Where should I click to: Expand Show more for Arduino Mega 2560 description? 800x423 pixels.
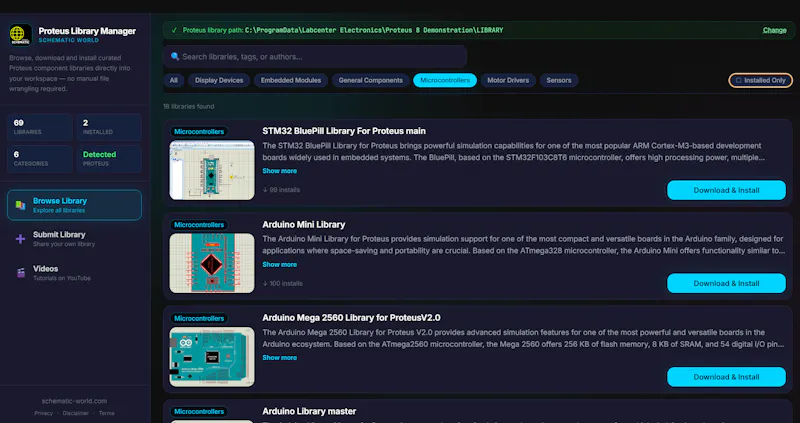click(x=280, y=358)
